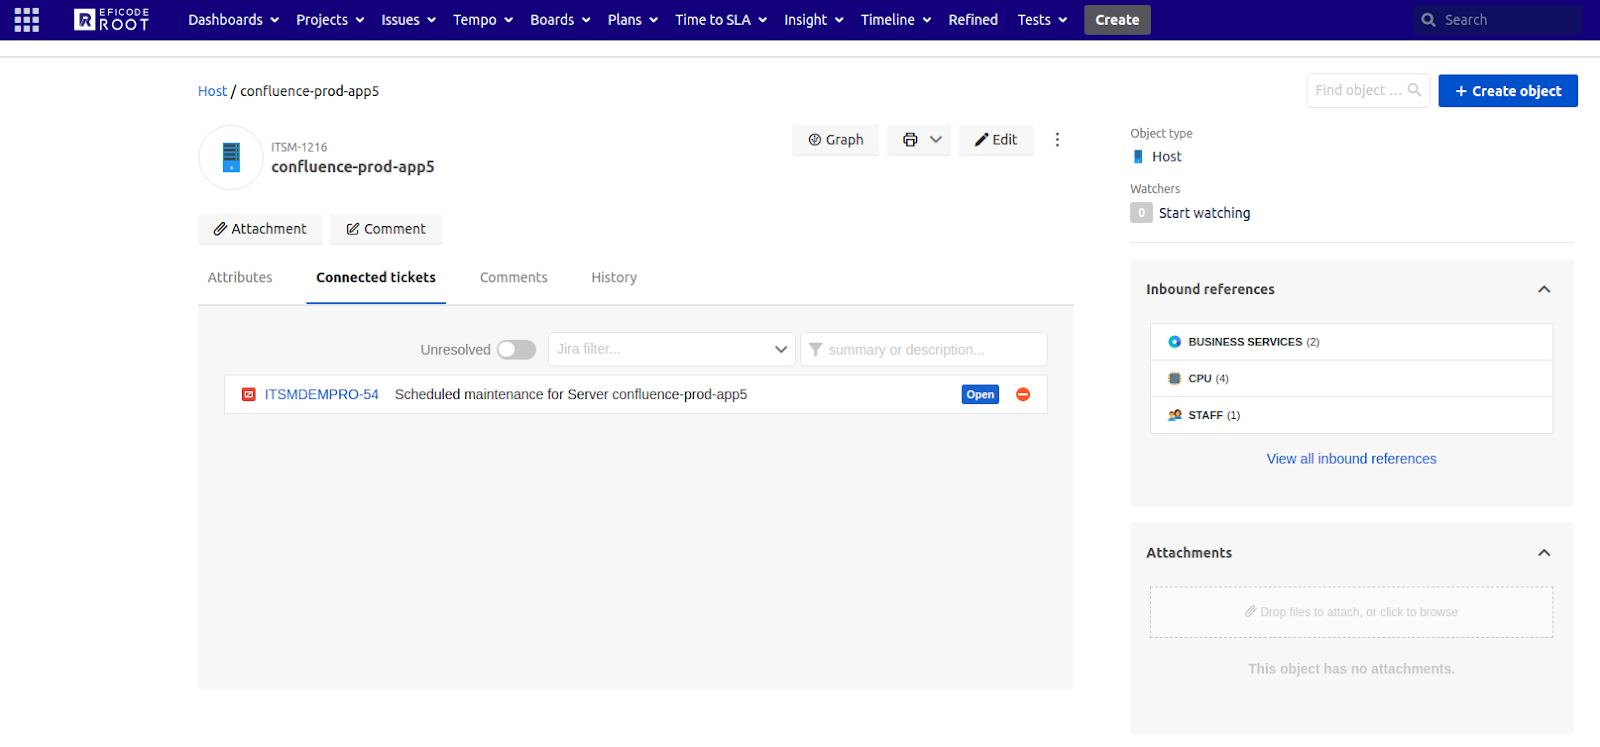Toggle the Unresolved switch

[x=516, y=350]
